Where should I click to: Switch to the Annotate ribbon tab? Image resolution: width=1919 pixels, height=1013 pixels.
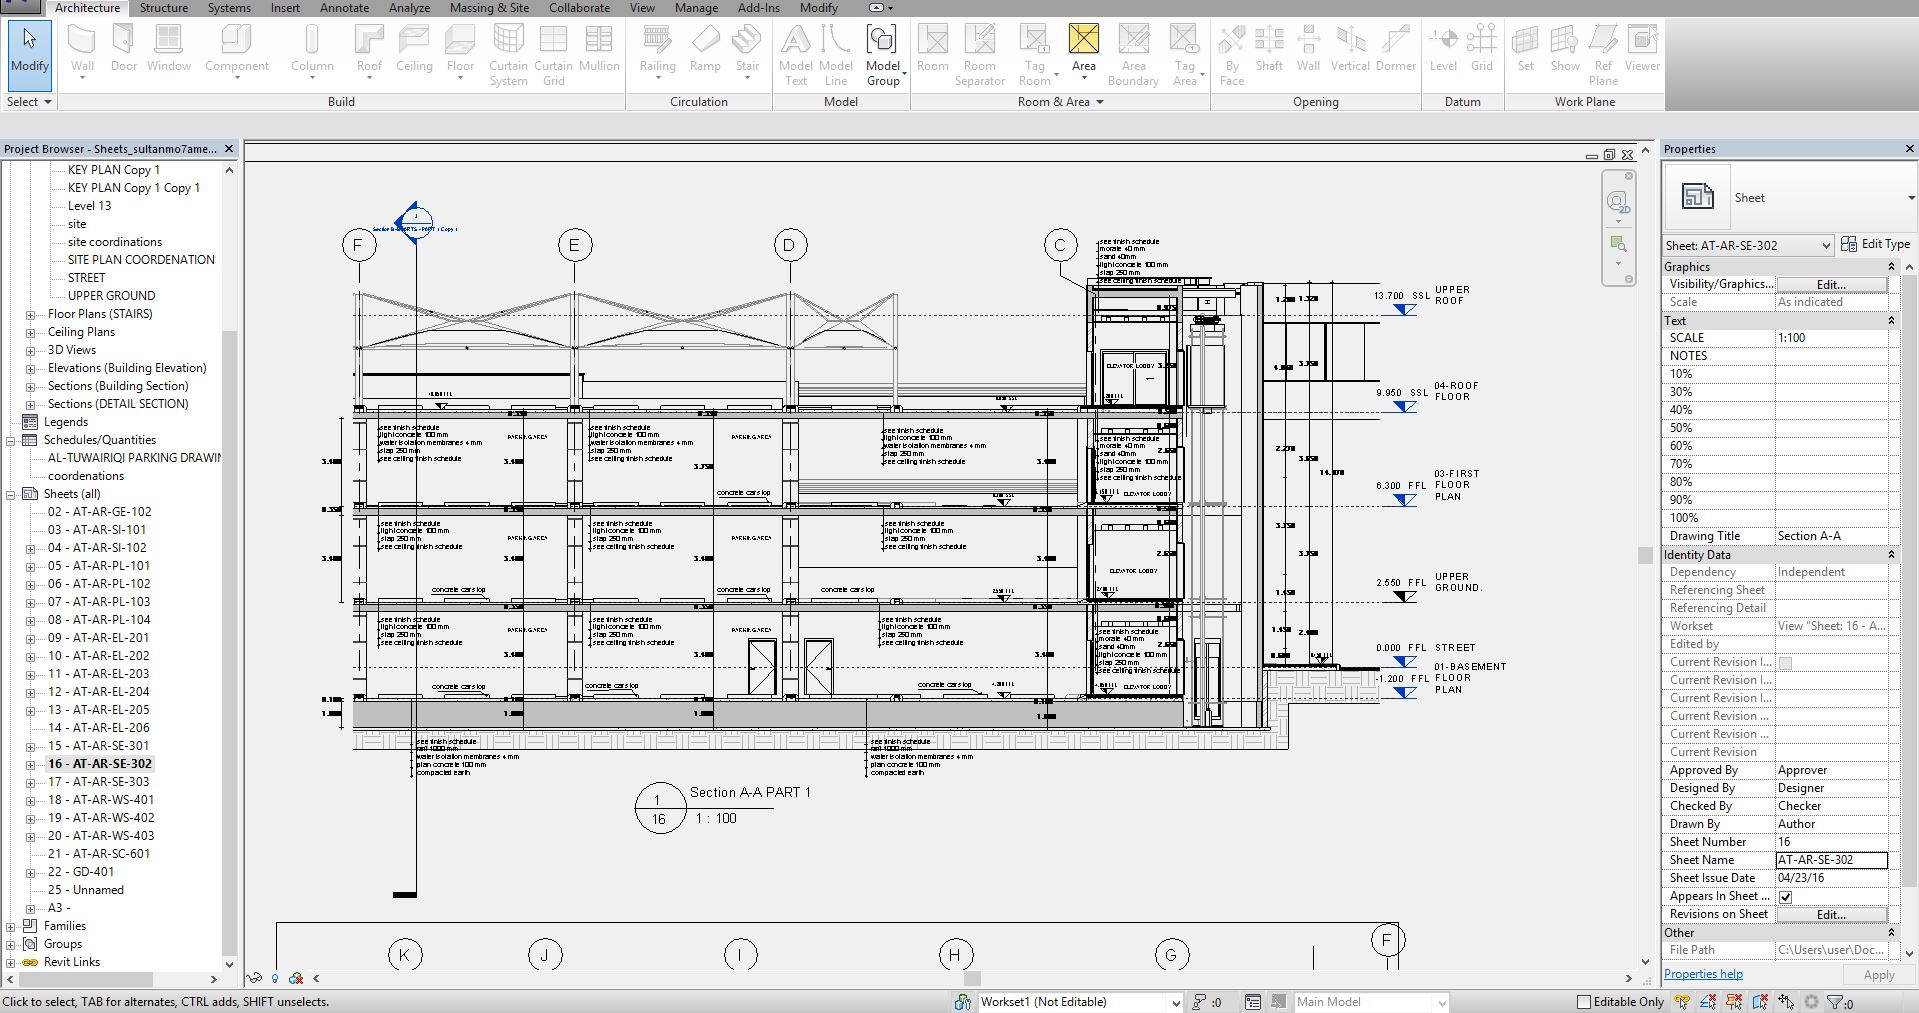pyautogui.click(x=344, y=8)
